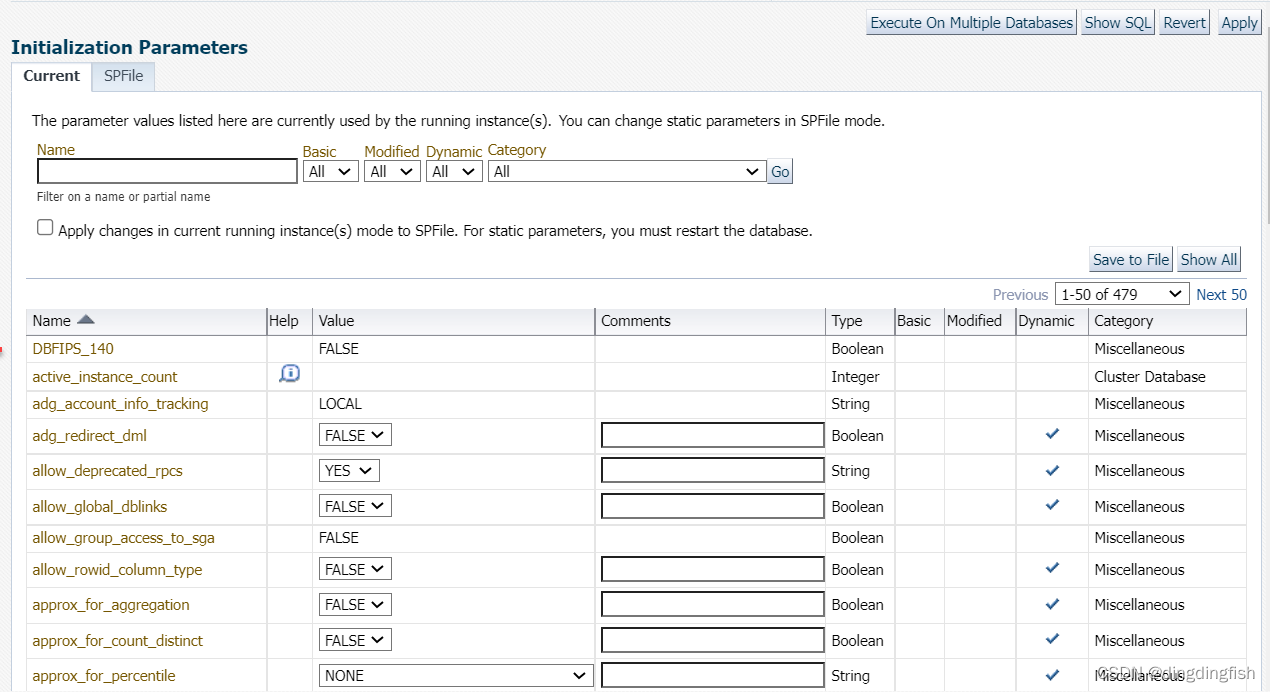Expand the Category filter dropdown
1270x692 pixels.
click(627, 171)
